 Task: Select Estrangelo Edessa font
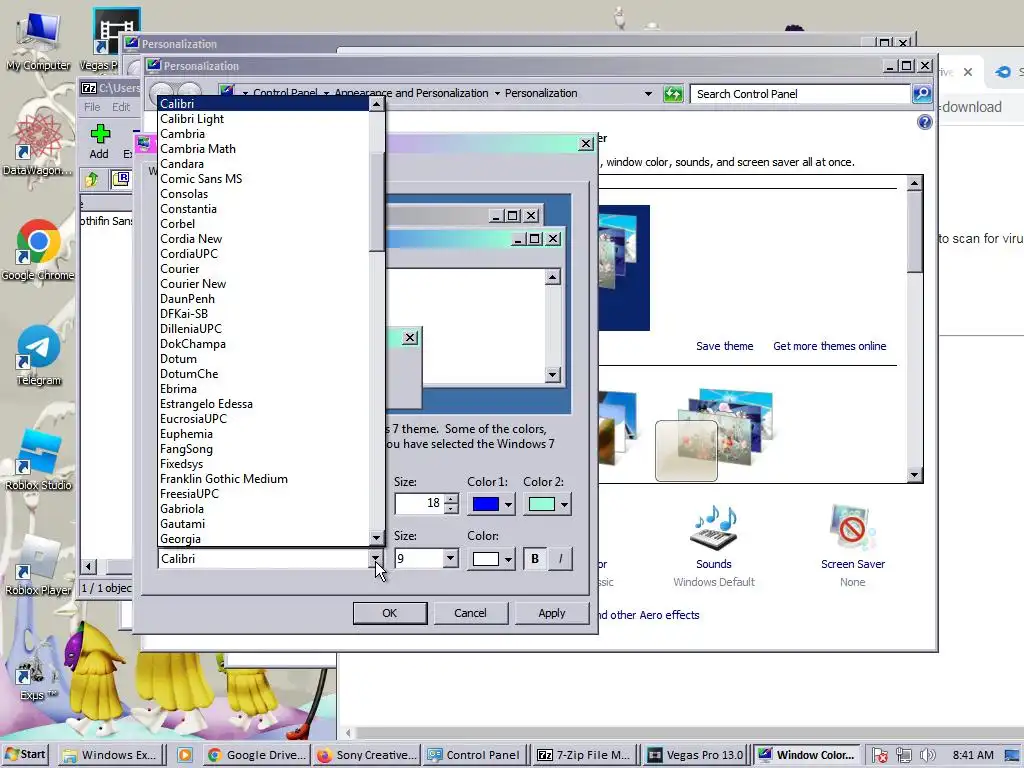point(264,404)
